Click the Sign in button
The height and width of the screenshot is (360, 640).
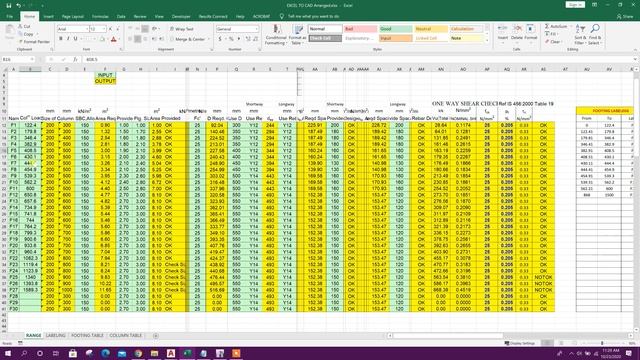pyautogui.click(x=575, y=5)
